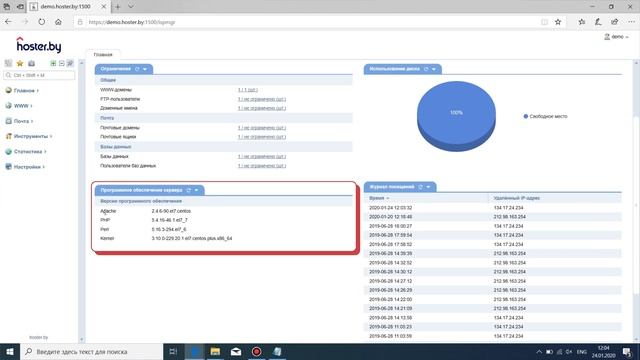Click the blue disk usage pie chart
This screenshot has width=640, height=360.
pos(456,116)
